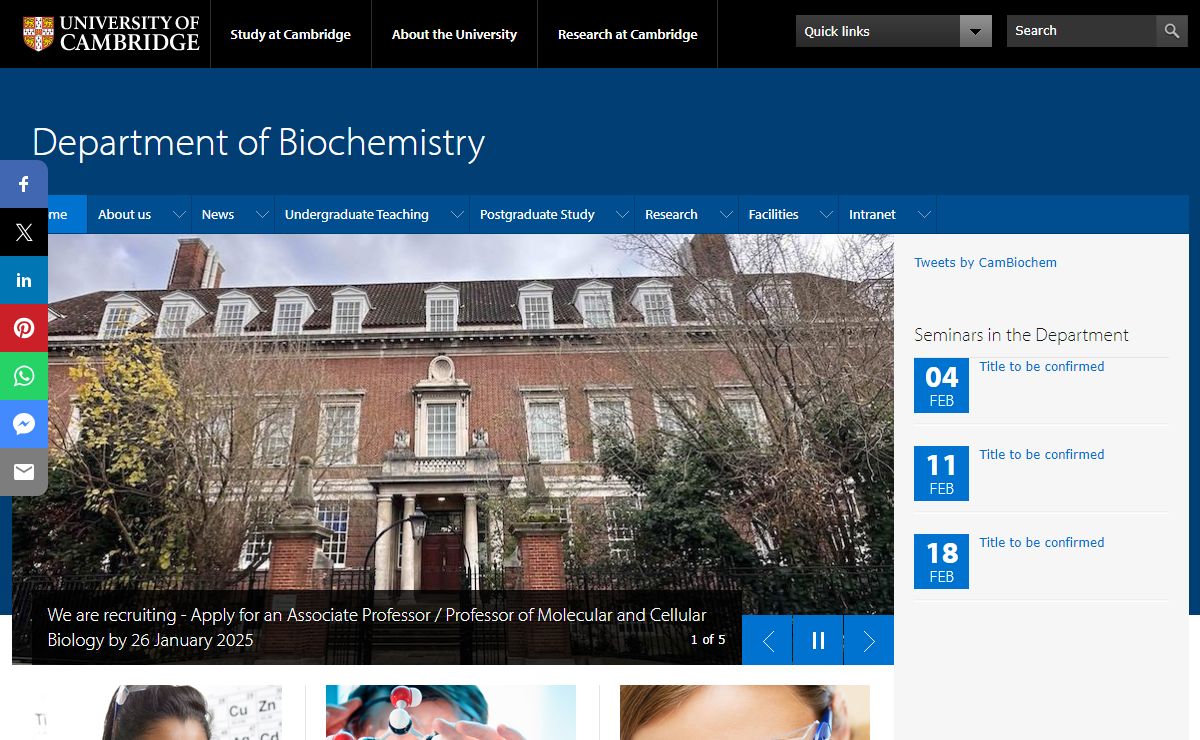Open Undergraduate Teaching nav item
The image size is (1200, 740).
point(357,214)
